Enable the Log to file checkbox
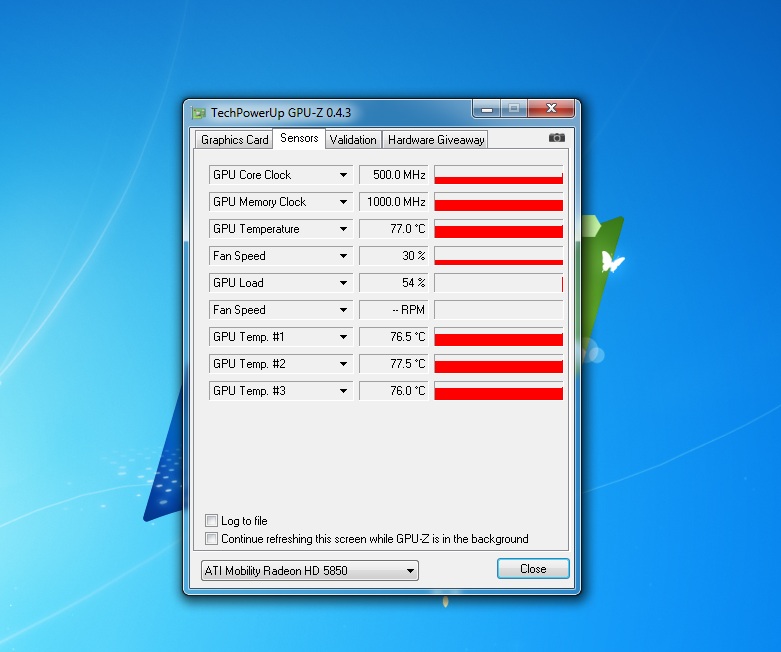Image resolution: width=781 pixels, height=652 pixels. [x=211, y=521]
